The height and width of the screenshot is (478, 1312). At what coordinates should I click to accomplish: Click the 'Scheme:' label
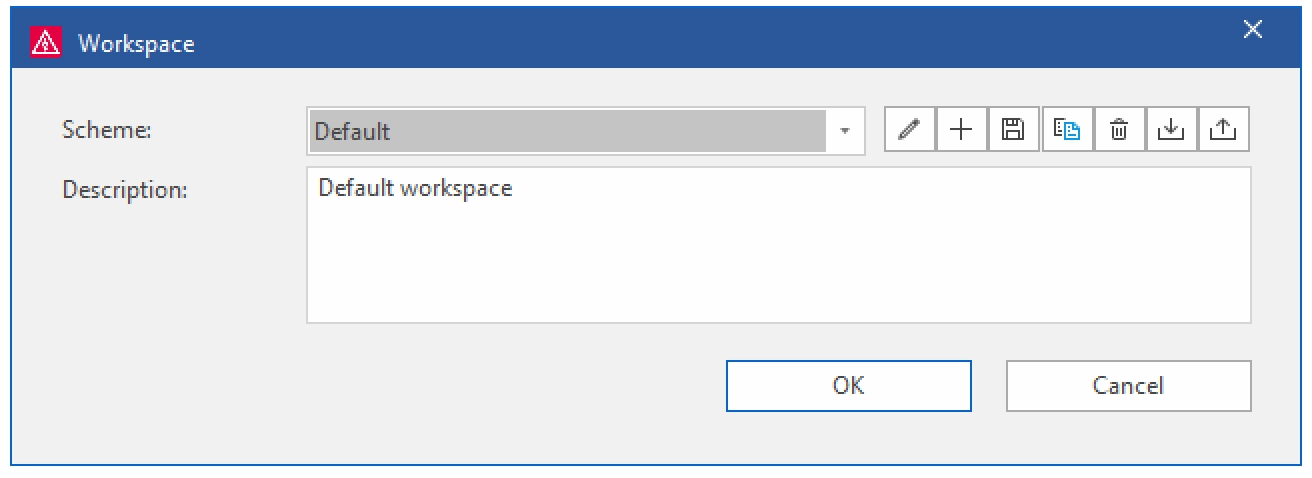coord(107,130)
